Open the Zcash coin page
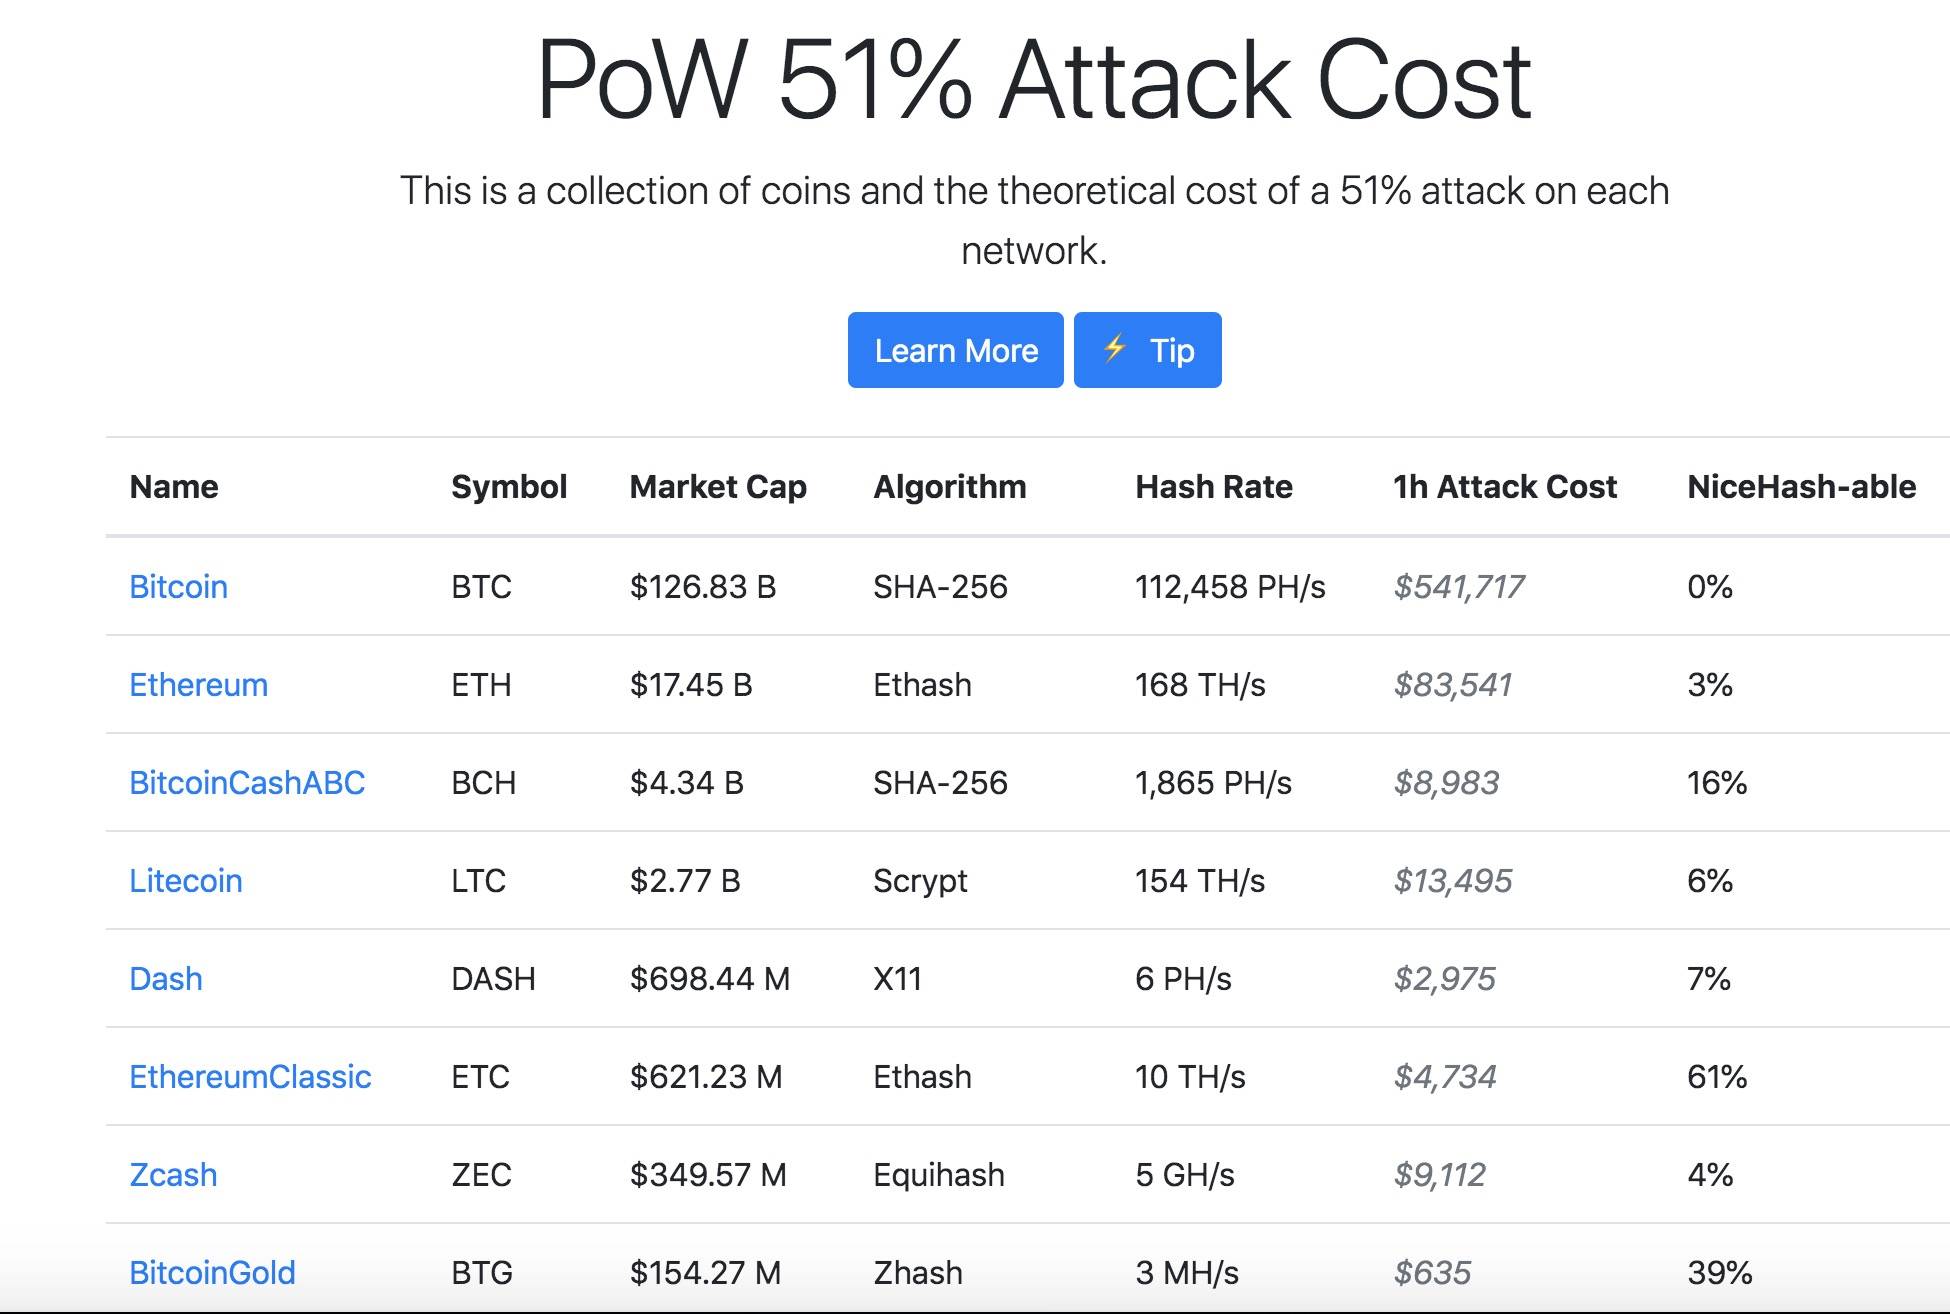This screenshot has height=1314, width=1950. click(172, 1175)
